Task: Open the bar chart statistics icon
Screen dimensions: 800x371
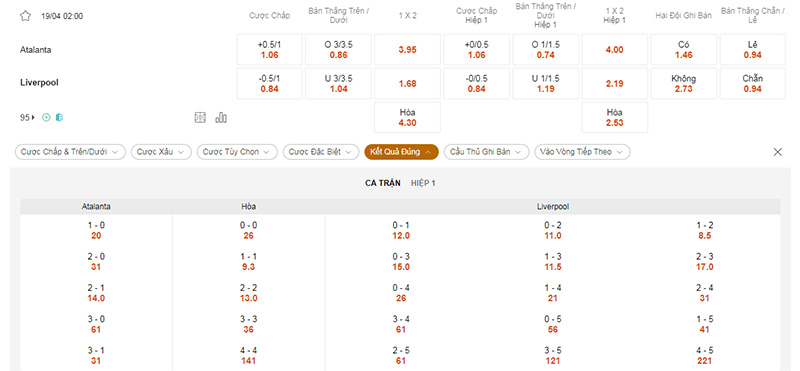Action: coord(221,118)
